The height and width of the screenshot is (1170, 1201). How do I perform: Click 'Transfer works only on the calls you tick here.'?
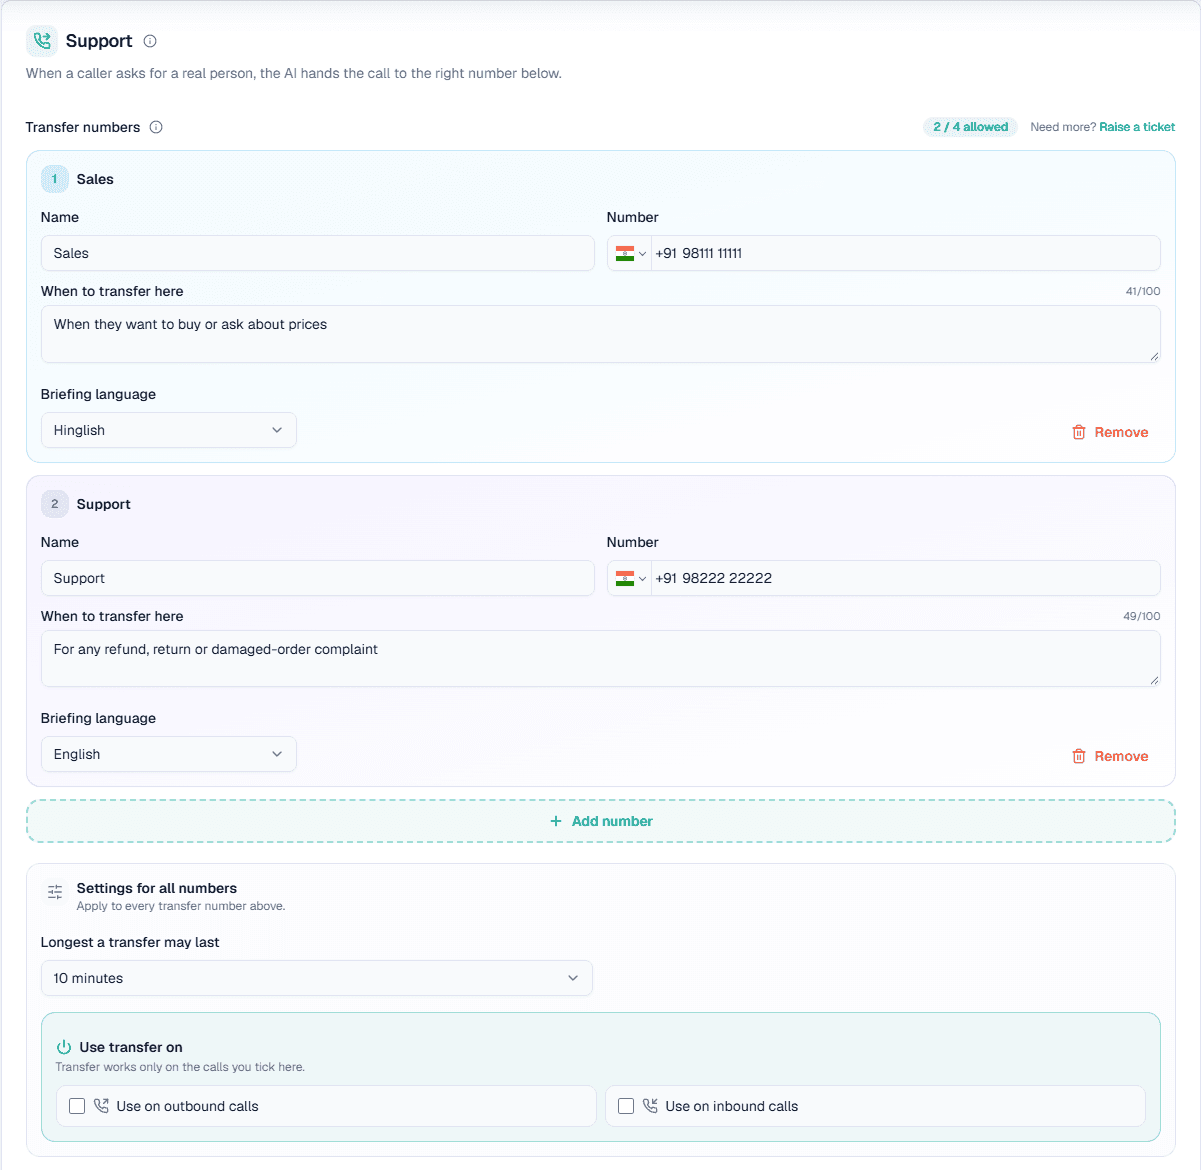pyautogui.click(x=180, y=1067)
